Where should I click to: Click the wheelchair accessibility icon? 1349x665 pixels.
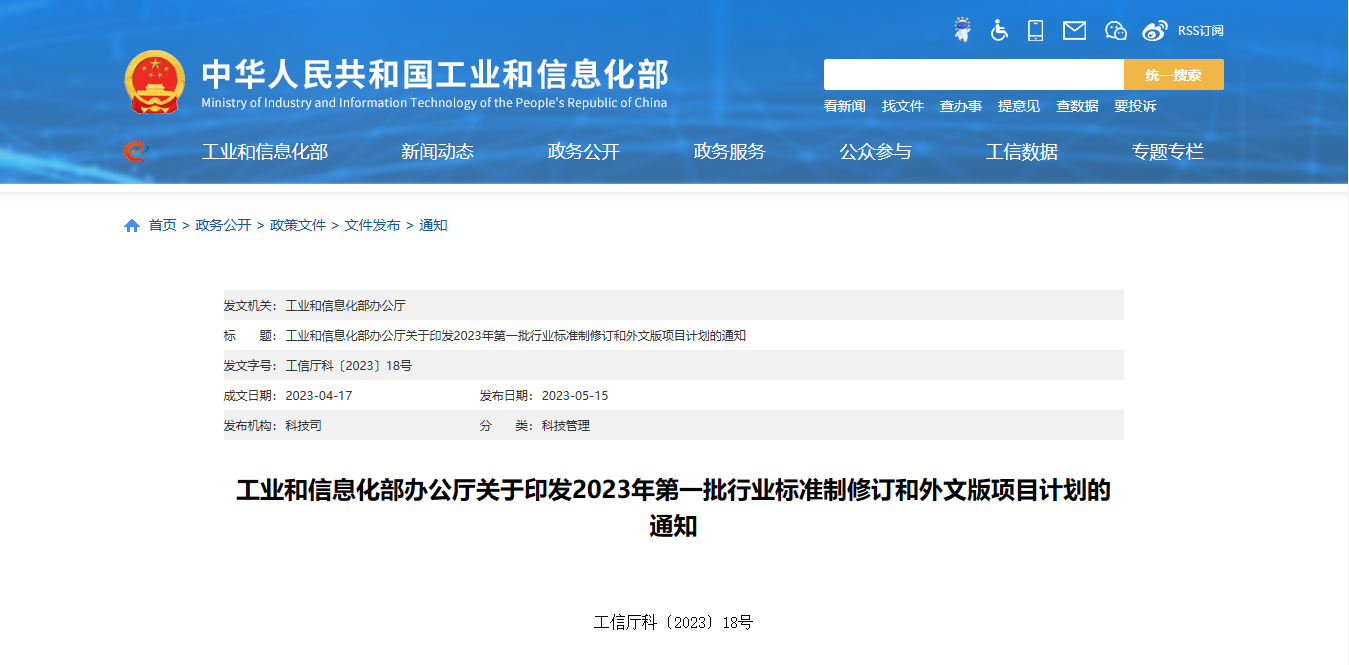pyautogui.click(x=999, y=30)
